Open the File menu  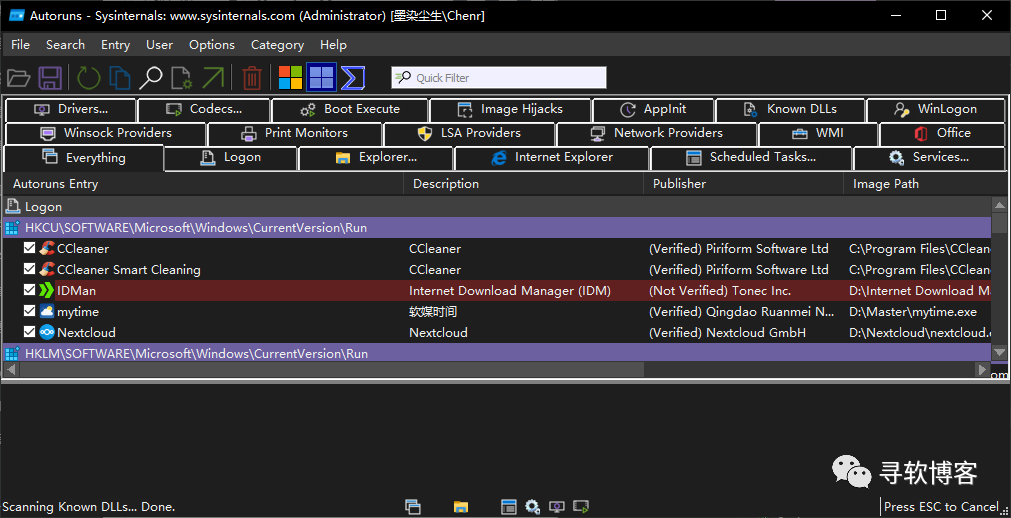coord(21,45)
